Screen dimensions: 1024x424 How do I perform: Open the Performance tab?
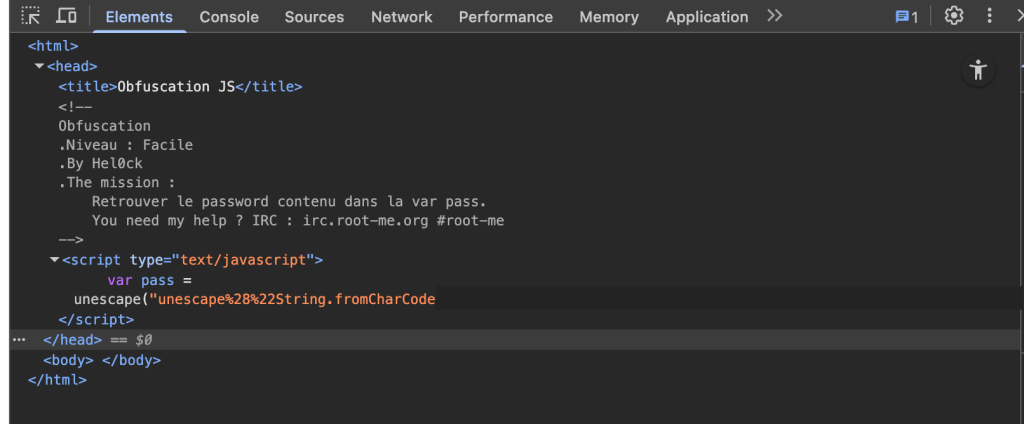505,17
